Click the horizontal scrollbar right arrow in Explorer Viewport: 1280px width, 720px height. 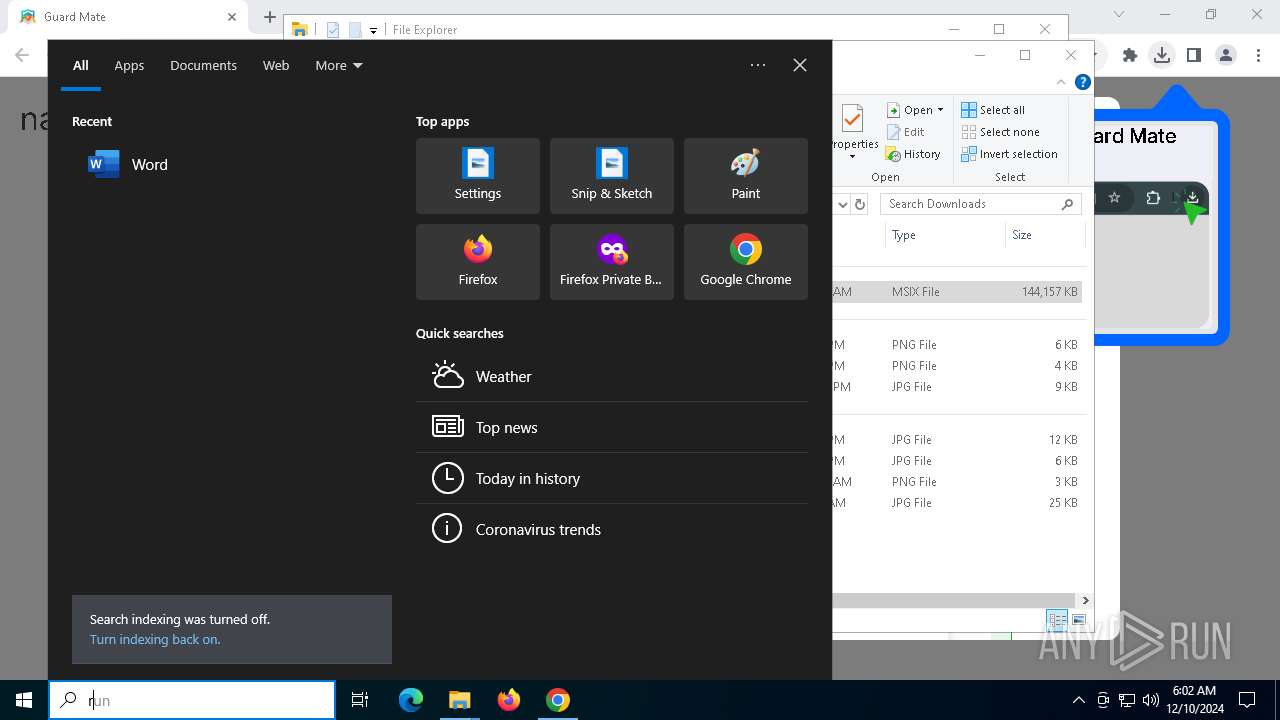pyautogui.click(x=1085, y=600)
